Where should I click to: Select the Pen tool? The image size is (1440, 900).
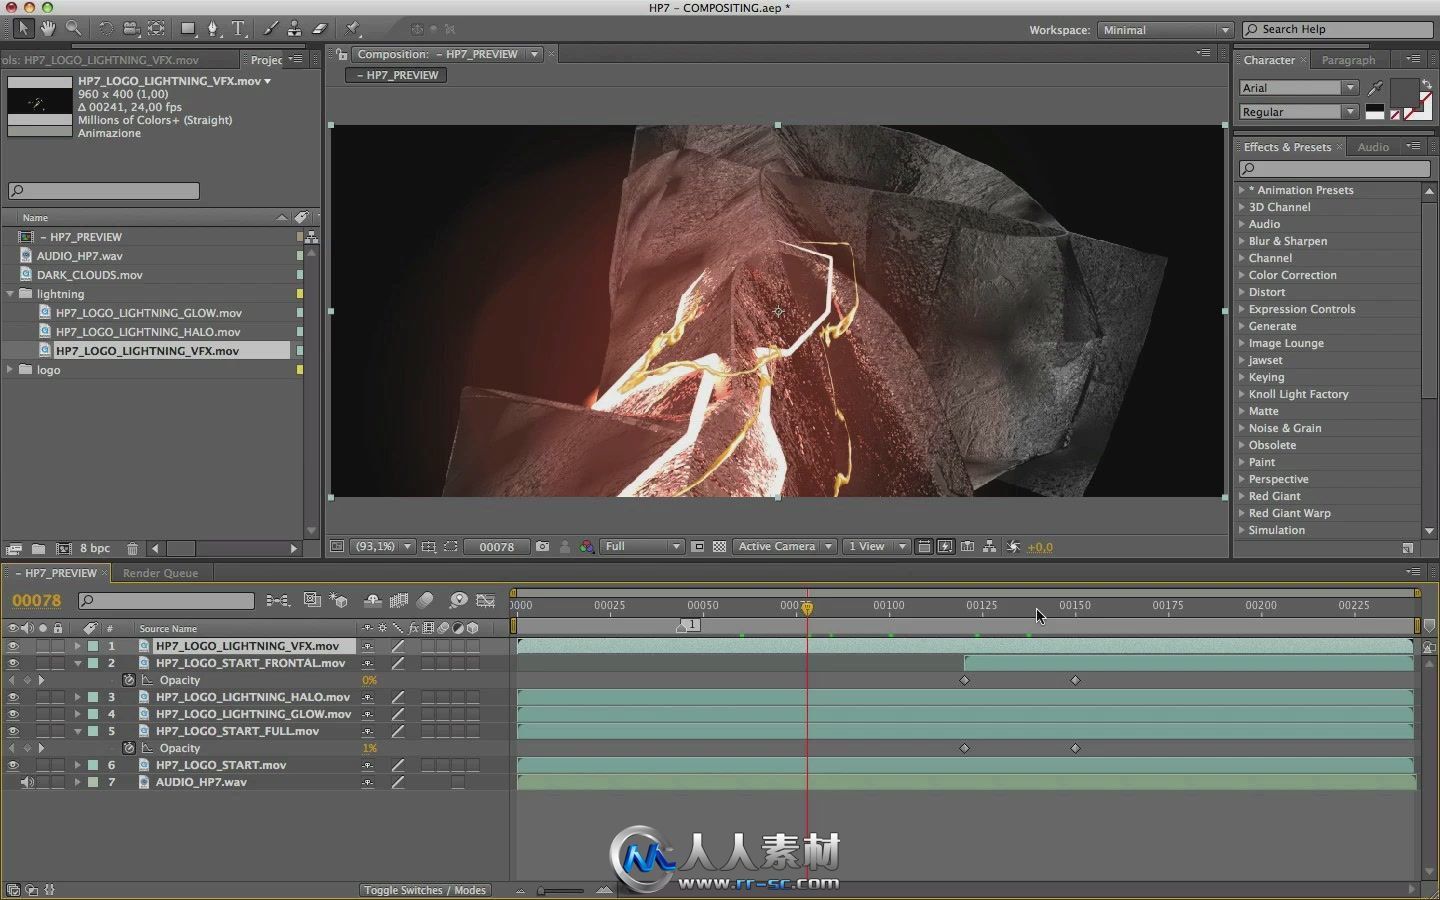click(213, 29)
